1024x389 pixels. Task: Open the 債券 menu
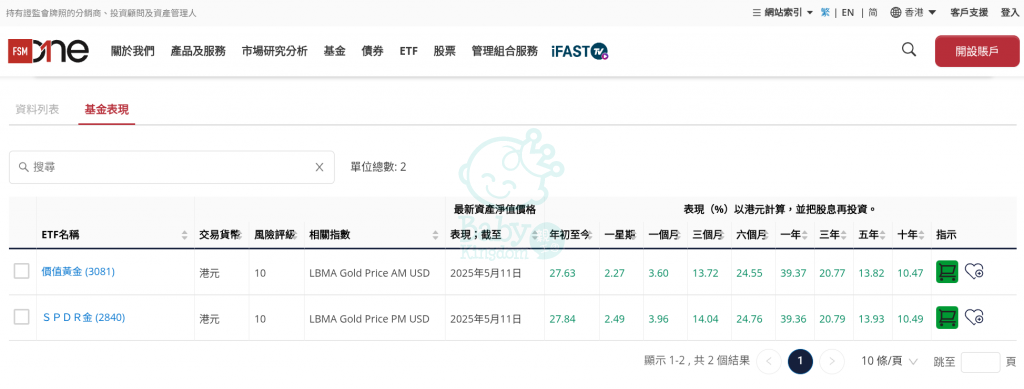click(372, 51)
